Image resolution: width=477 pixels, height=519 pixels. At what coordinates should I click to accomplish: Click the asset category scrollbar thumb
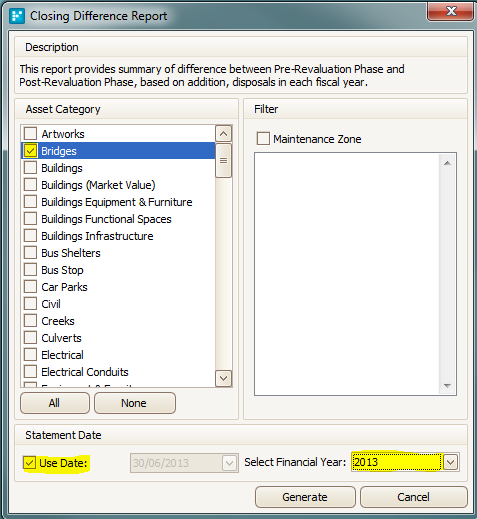223,160
